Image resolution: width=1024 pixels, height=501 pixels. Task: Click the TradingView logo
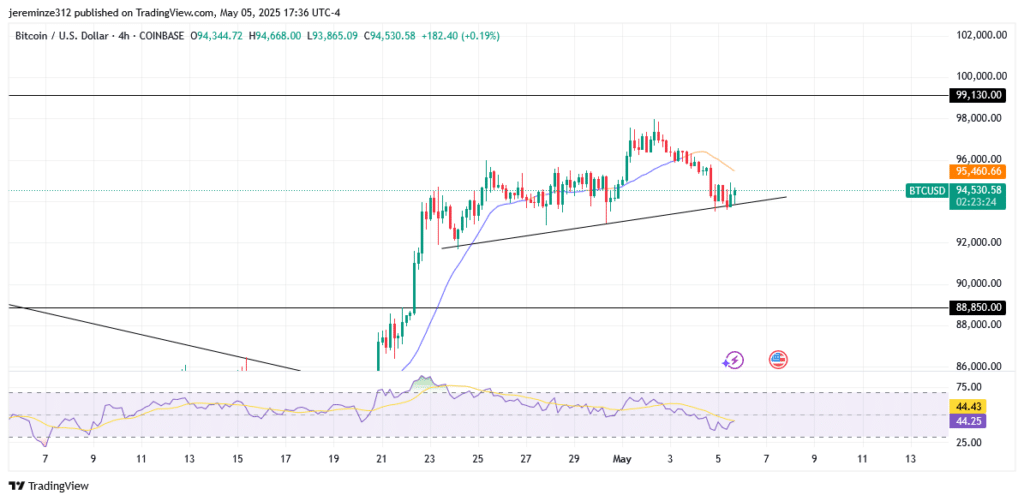click(x=48, y=486)
